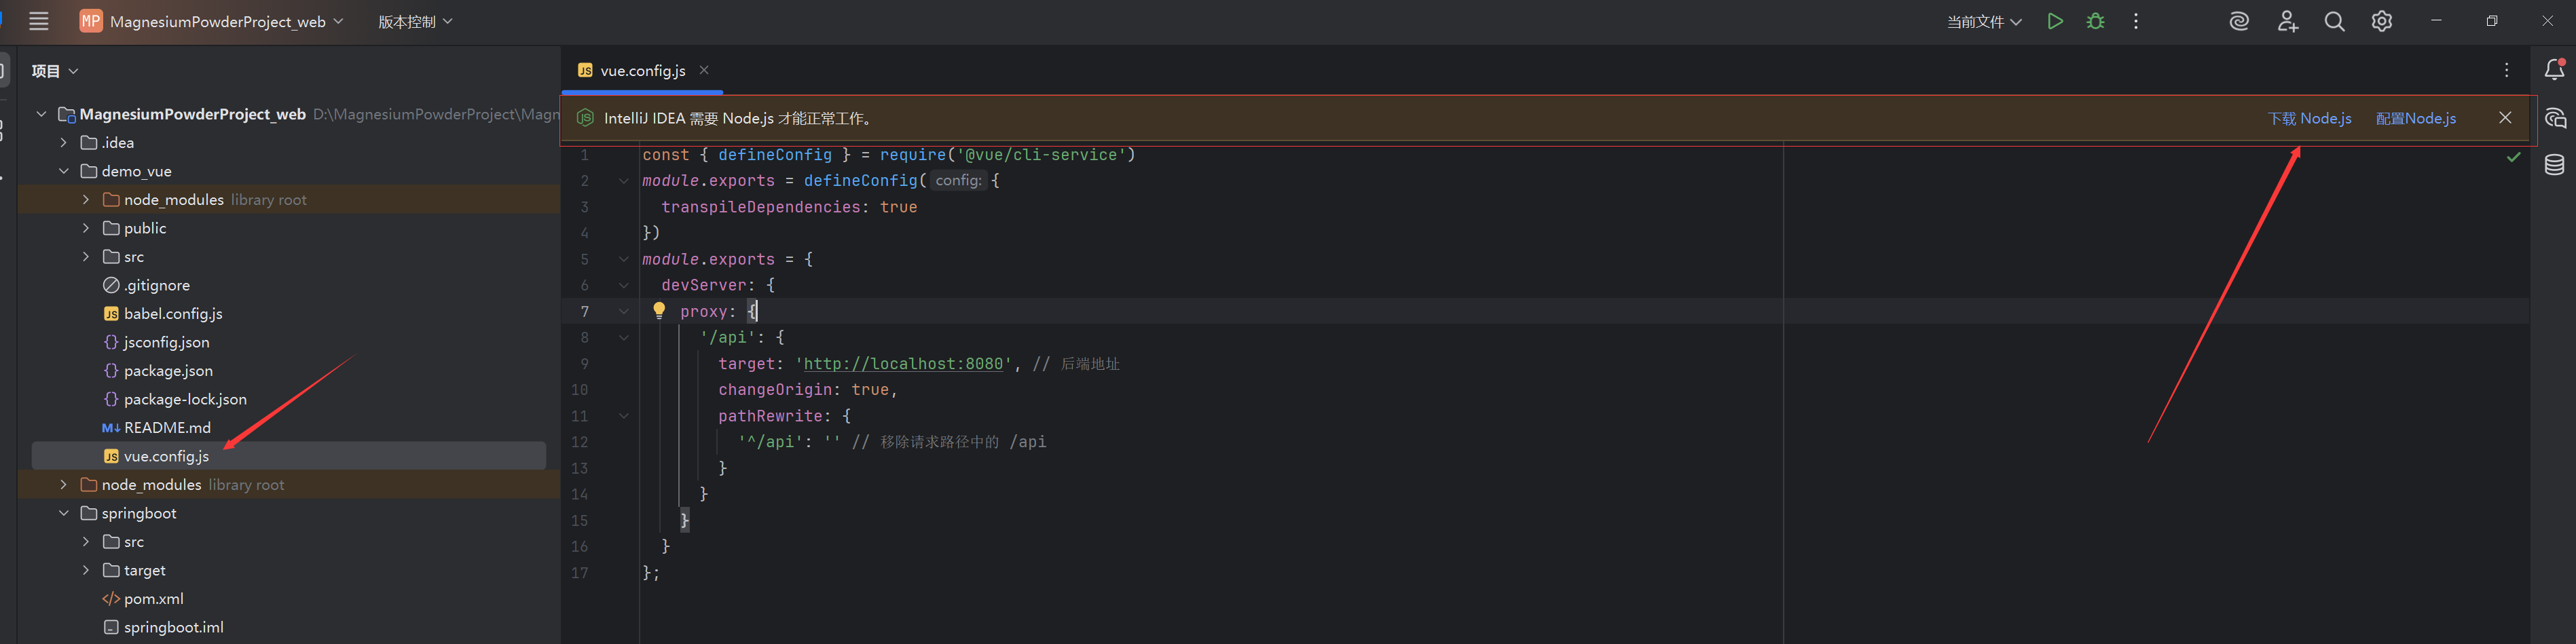This screenshot has width=2576, height=644.
Task: Open the Database tool window icon
Action: pyautogui.click(x=2554, y=165)
